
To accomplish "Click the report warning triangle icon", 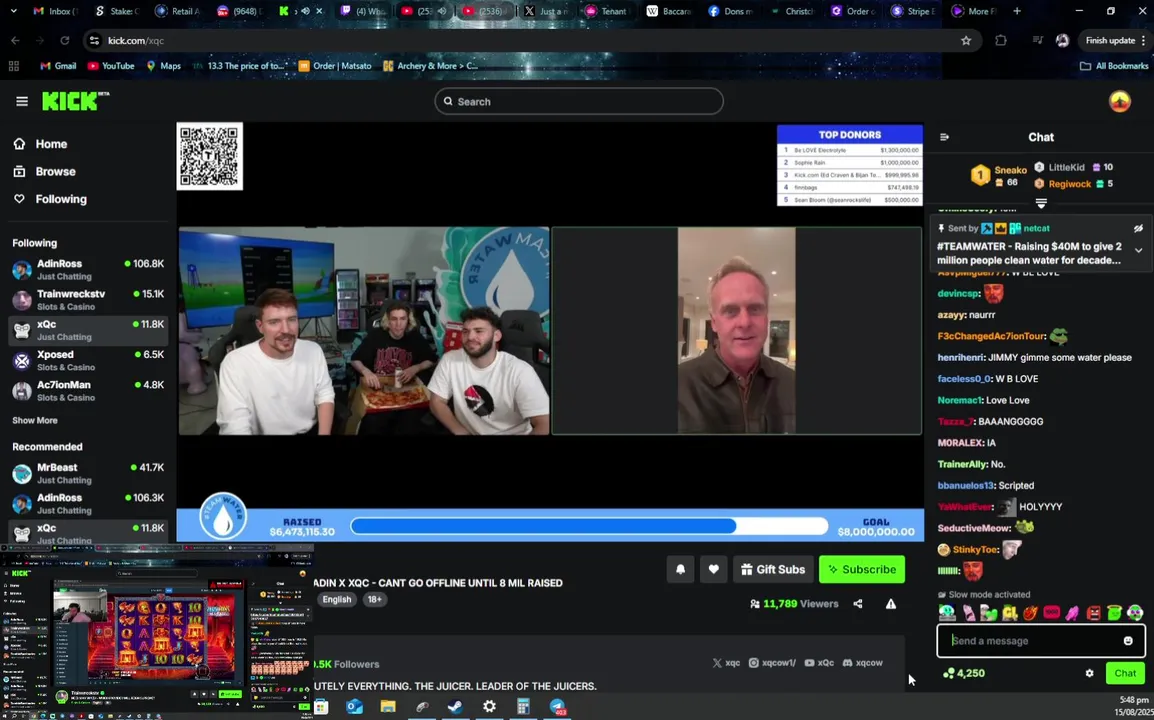I will click(891, 604).
